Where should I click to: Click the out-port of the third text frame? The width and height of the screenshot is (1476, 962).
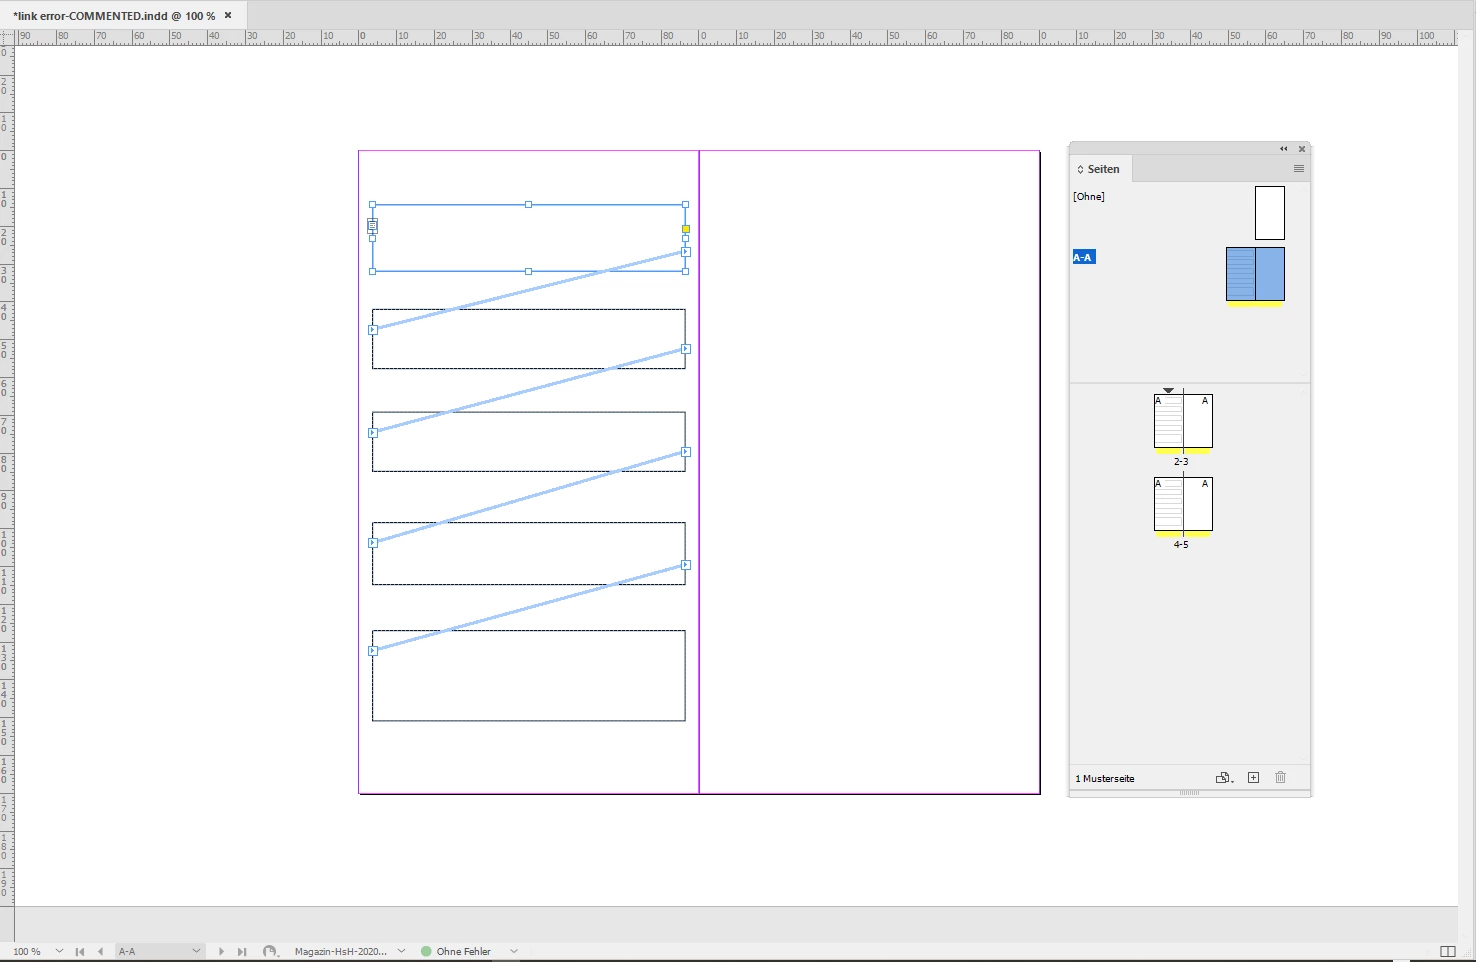(x=686, y=452)
